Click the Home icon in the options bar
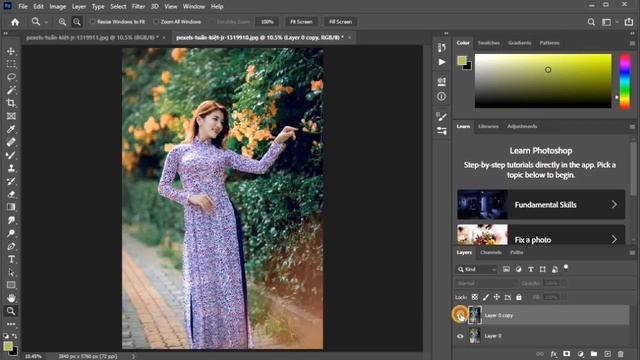This screenshot has width=640, height=360. click(x=15, y=22)
